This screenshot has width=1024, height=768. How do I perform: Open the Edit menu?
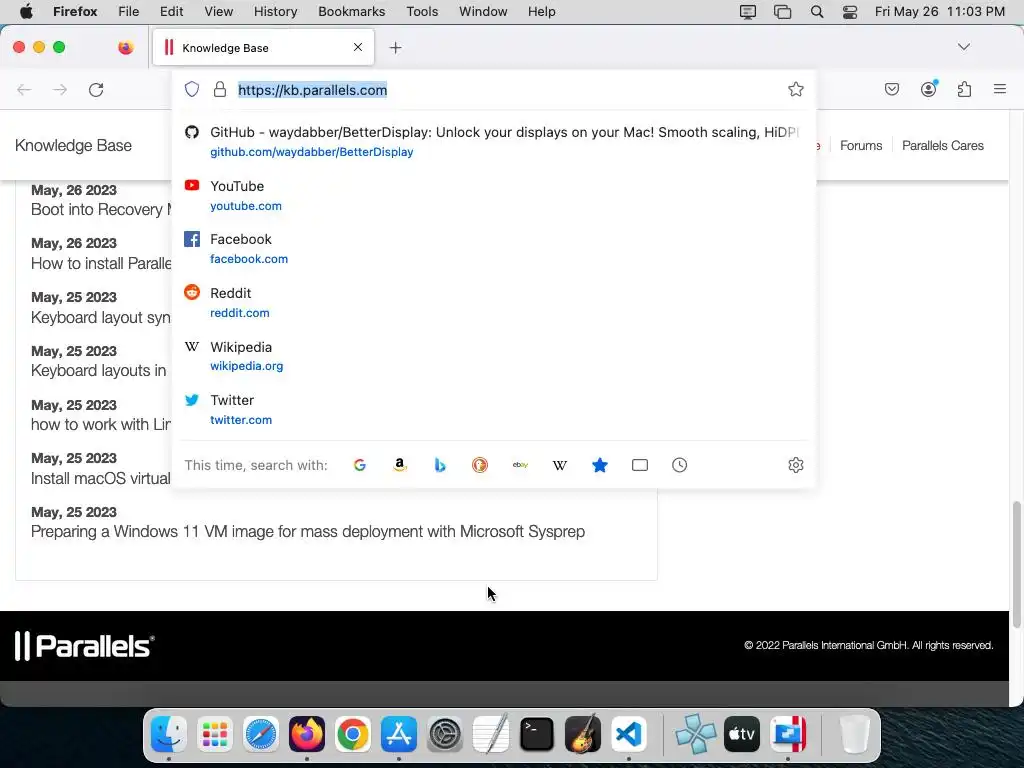click(x=171, y=12)
